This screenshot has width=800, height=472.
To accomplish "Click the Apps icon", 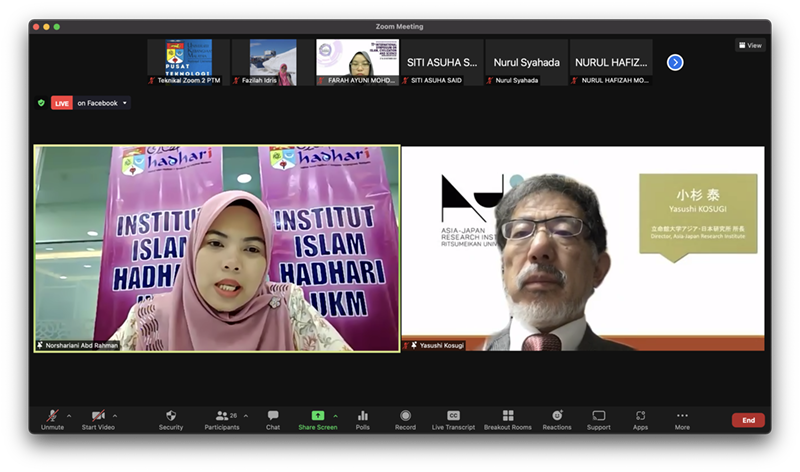I will click(x=640, y=416).
